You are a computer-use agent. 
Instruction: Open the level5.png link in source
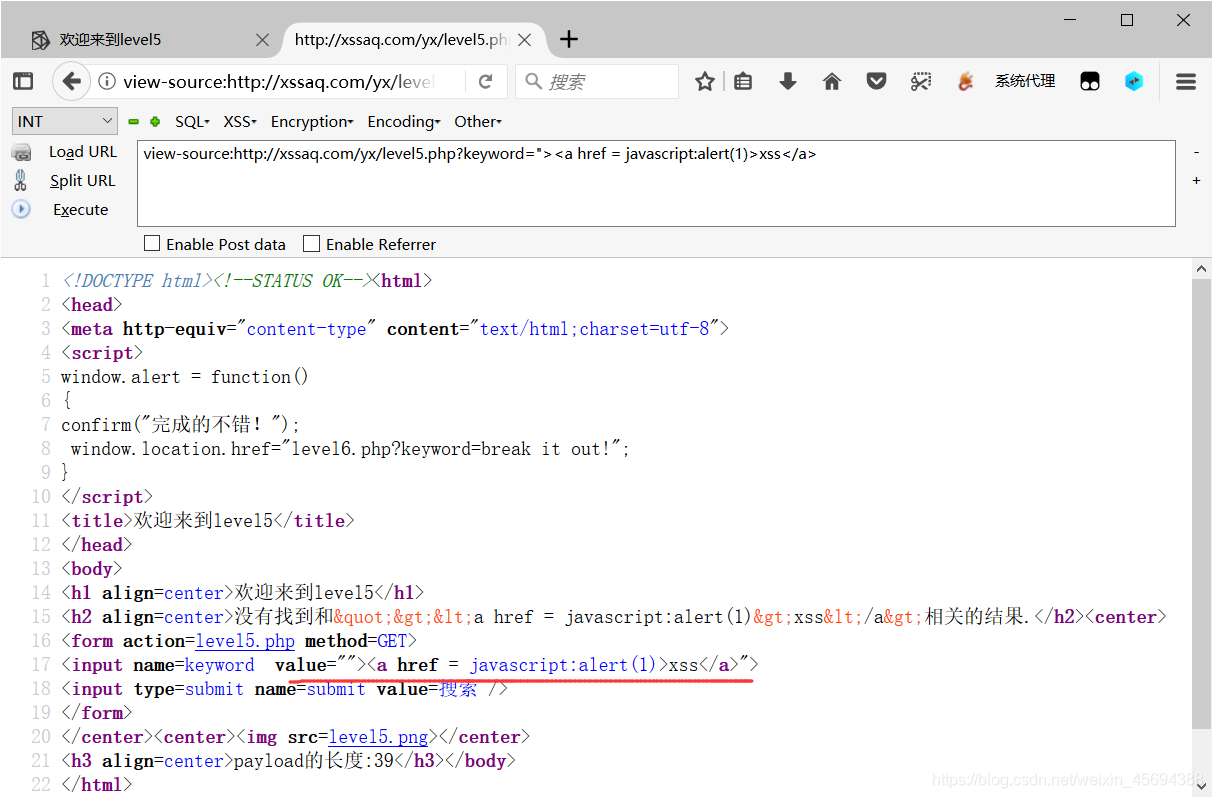tap(378, 737)
